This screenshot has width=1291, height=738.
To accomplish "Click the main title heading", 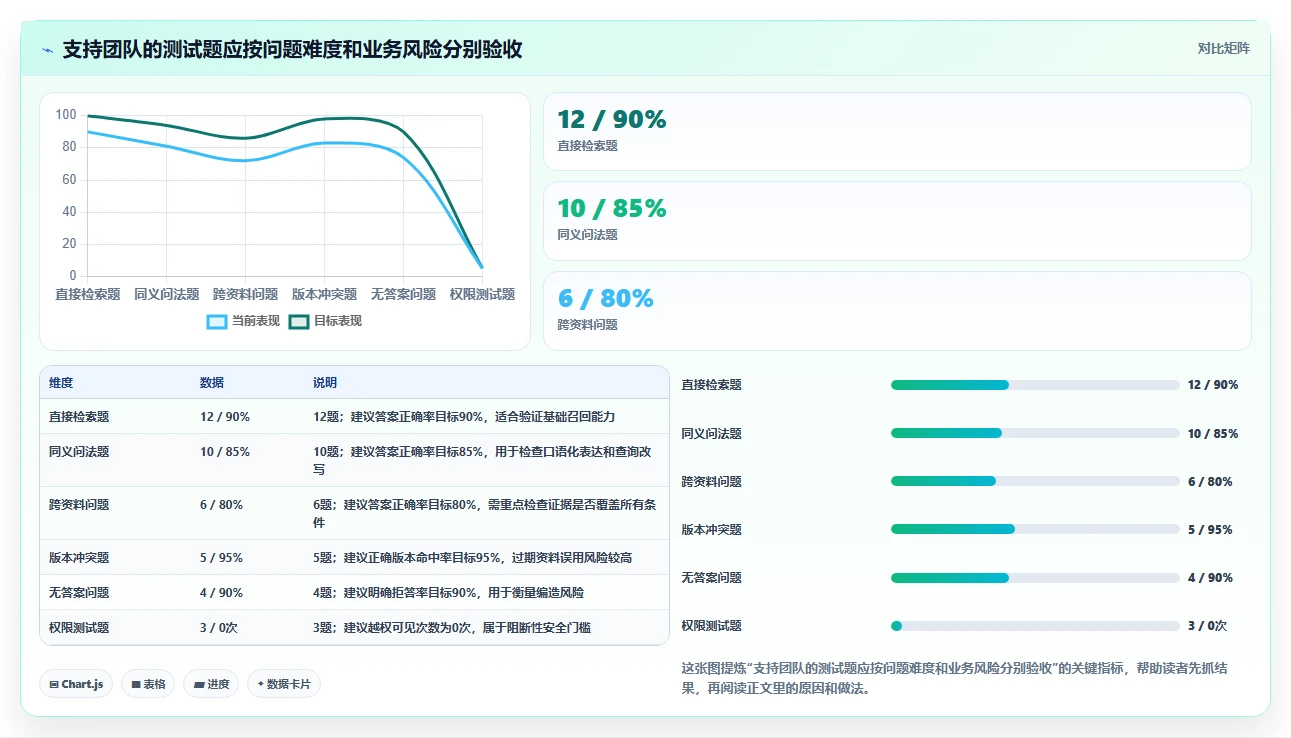I will click(292, 50).
